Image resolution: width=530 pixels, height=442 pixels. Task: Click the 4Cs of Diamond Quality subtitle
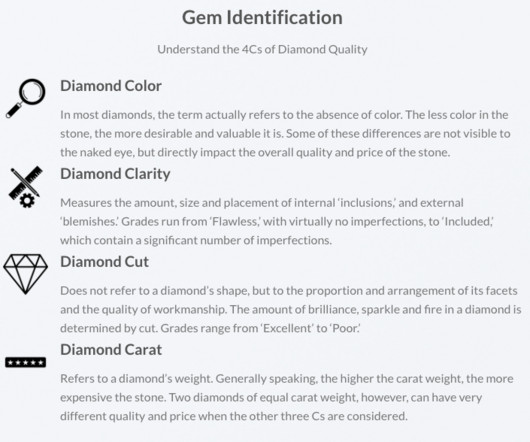[x=262, y=49]
